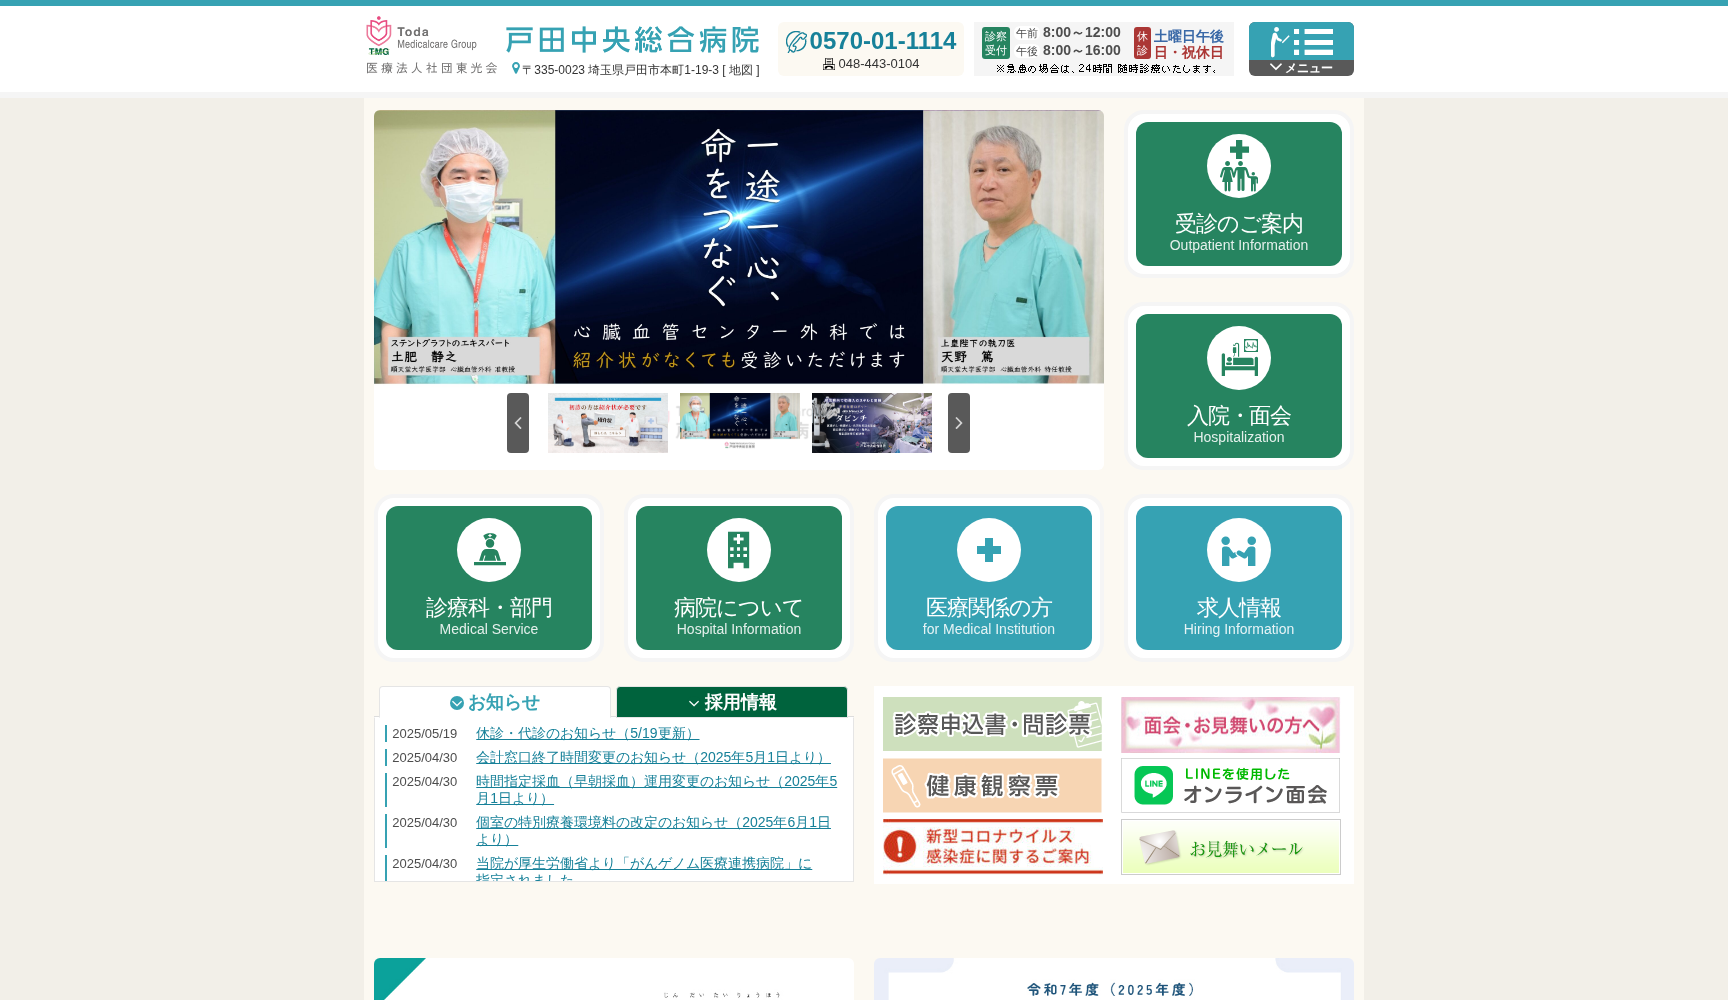Open the 求人情報 hiring information handshake icon
Image resolution: width=1728 pixels, height=1000 pixels.
[1238, 548]
